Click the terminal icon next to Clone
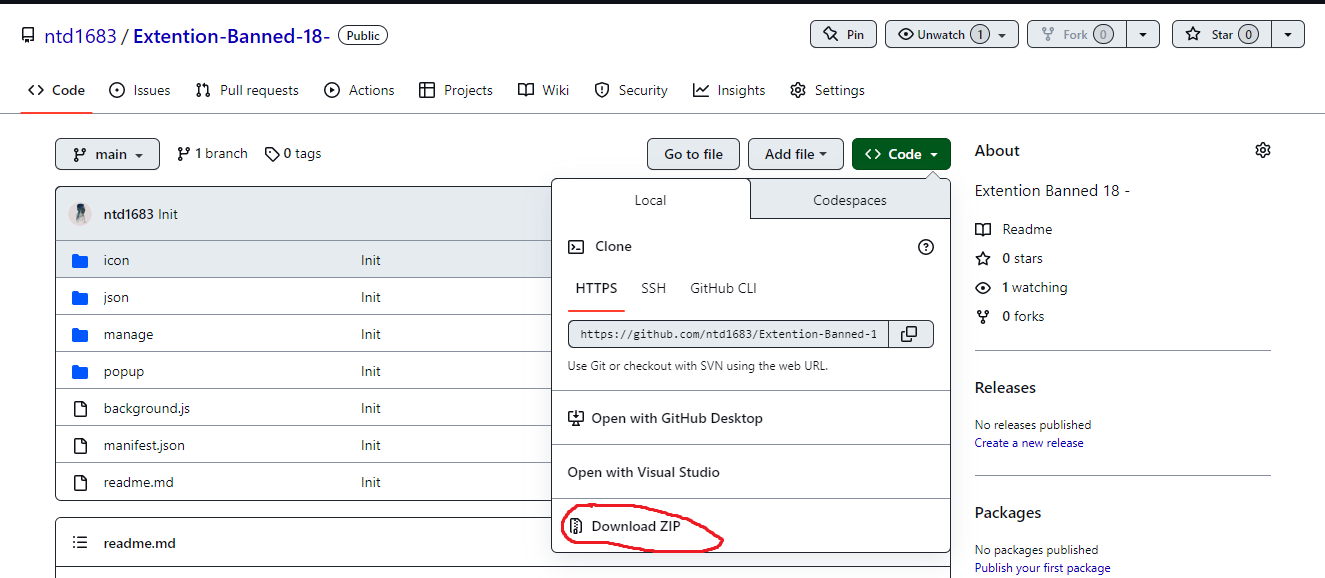Screen dimensions: 1325x578 coord(576,246)
